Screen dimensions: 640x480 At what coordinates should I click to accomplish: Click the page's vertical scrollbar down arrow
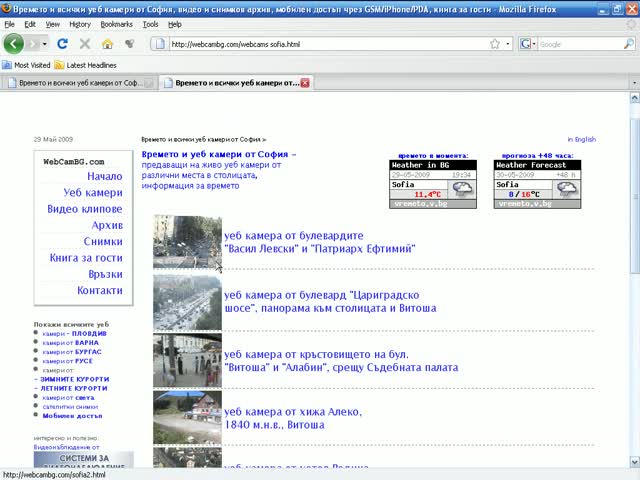(x=635, y=462)
